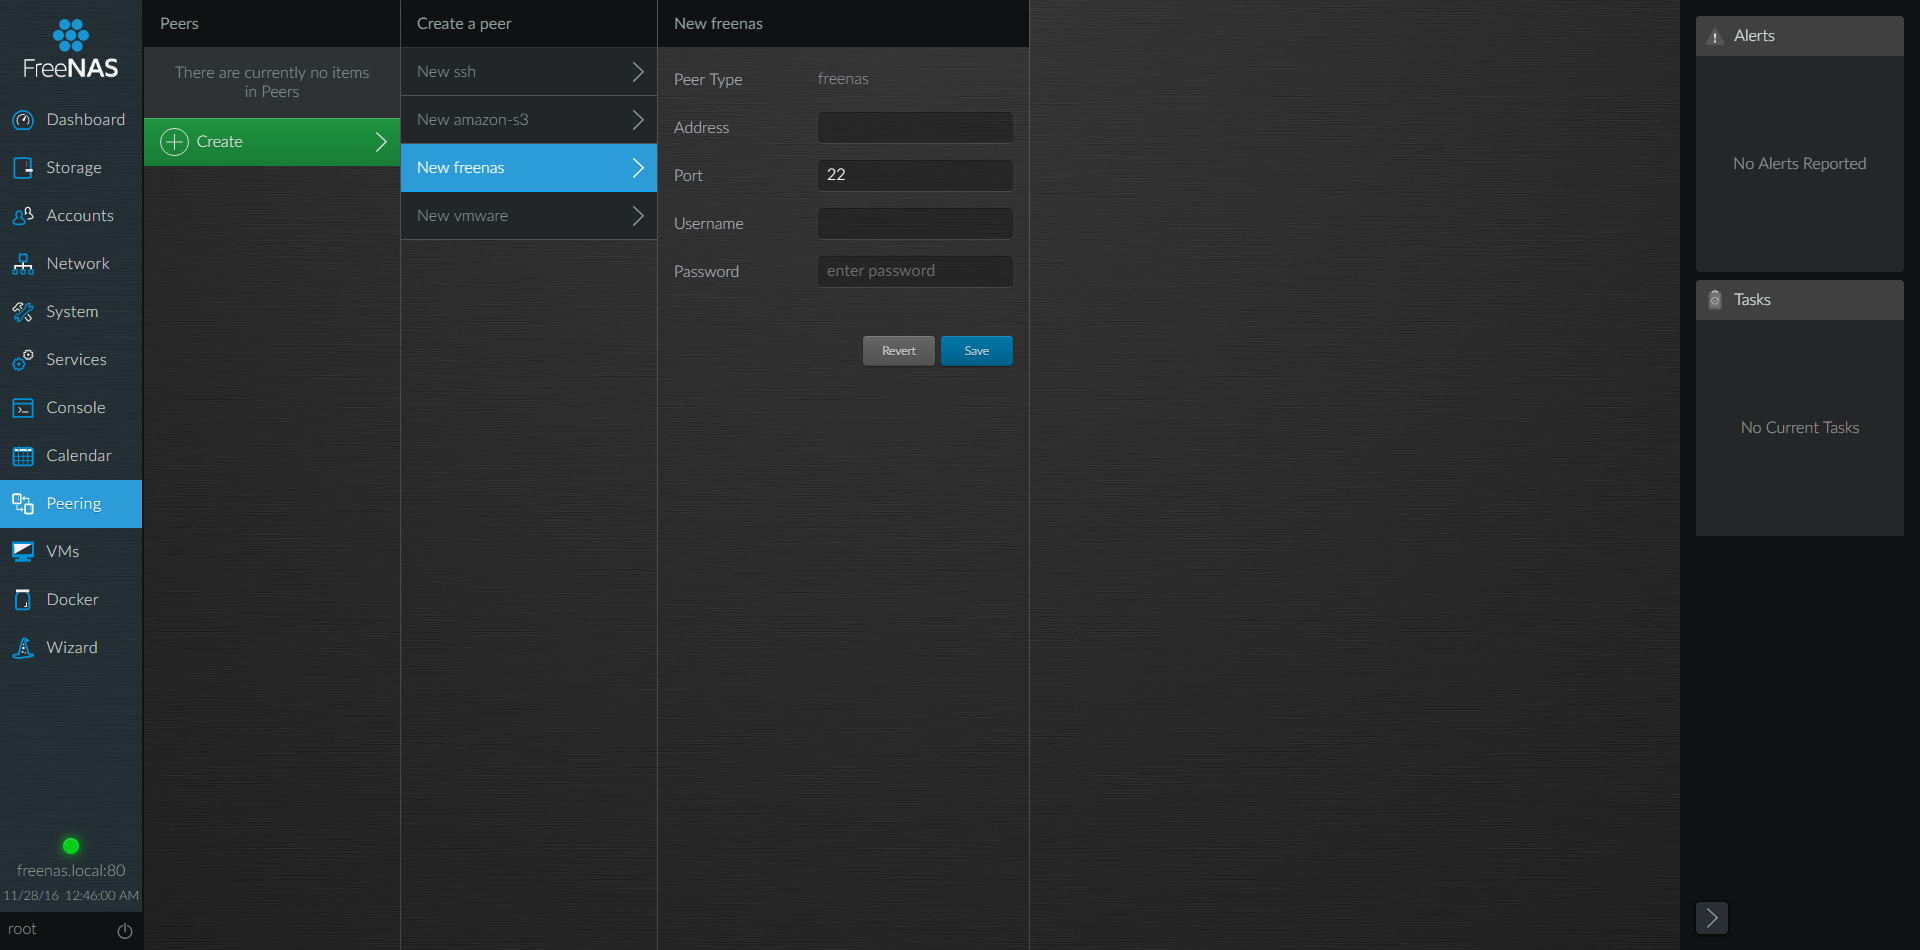Open the Accounts section
The height and width of the screenshot is (950, 1920).
[x=70, y=215]
